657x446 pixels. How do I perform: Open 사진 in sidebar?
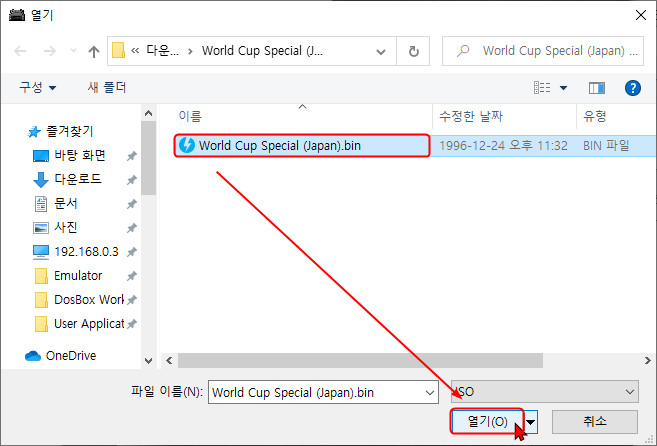(66, 227)
